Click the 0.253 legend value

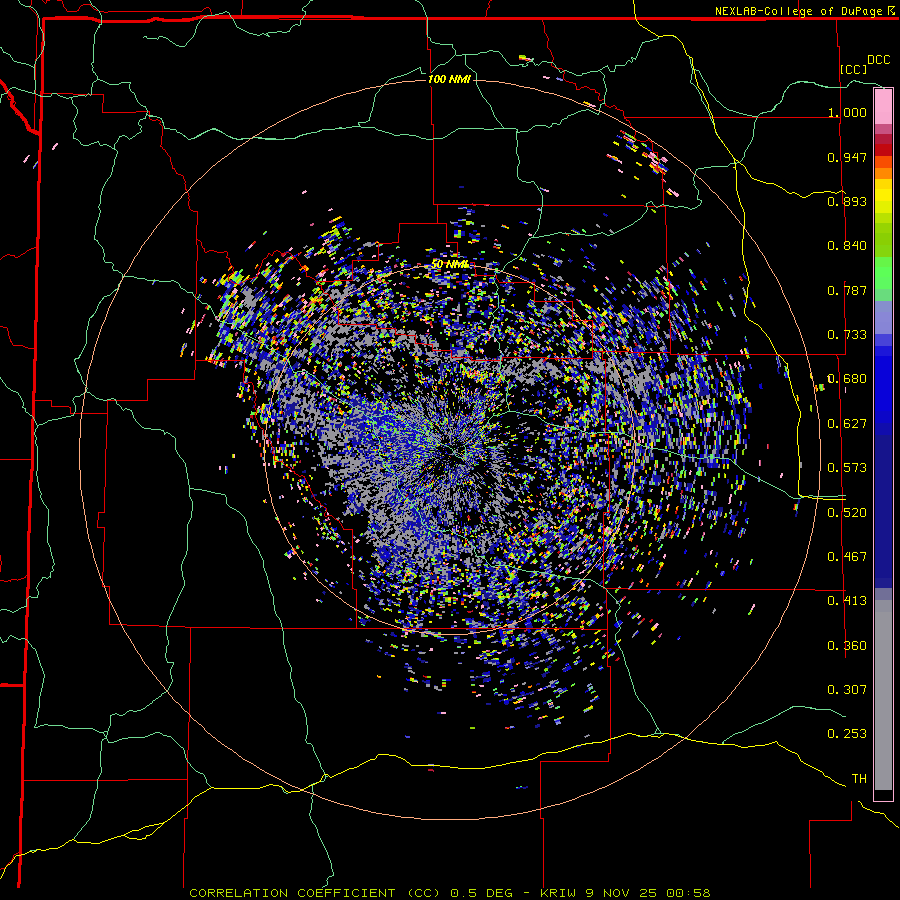tap(847, 734)
